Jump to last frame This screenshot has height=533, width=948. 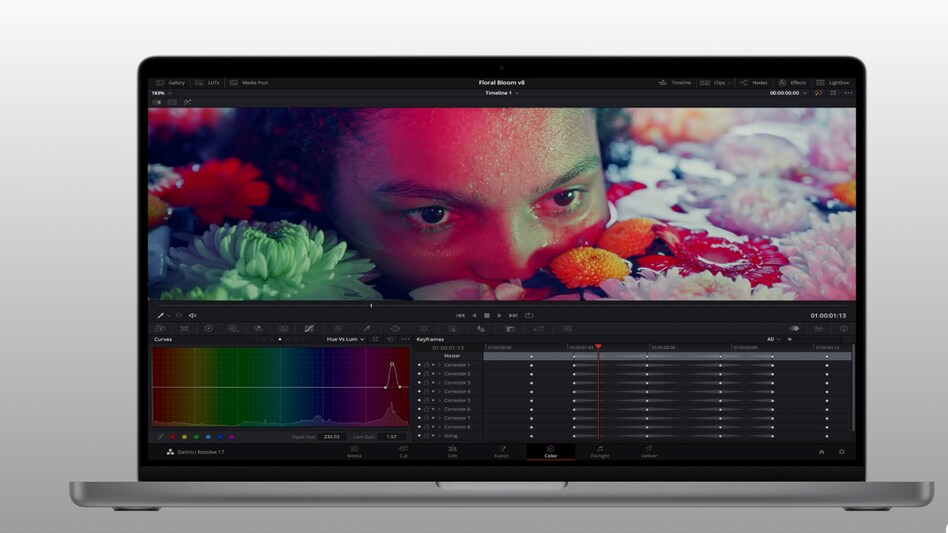point(513,315)
